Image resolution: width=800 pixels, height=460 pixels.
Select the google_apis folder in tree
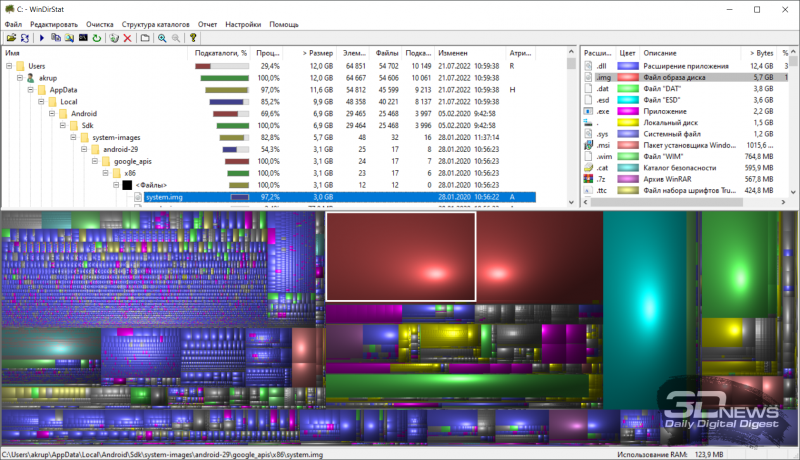click(x=132, y=161)
